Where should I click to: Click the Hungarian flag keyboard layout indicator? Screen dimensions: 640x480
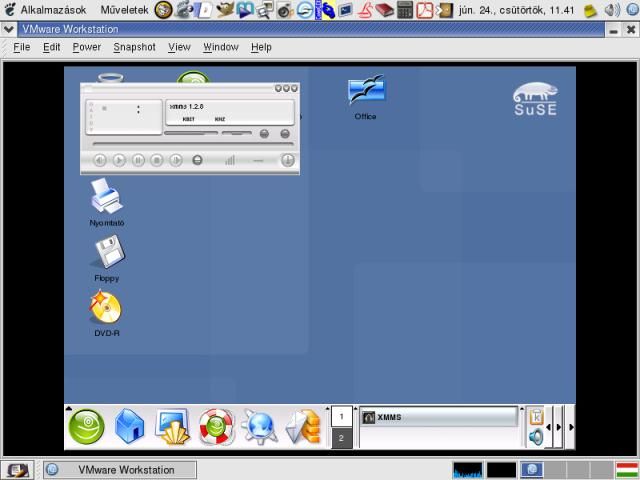pyautogui.click(x=627, y=470)
